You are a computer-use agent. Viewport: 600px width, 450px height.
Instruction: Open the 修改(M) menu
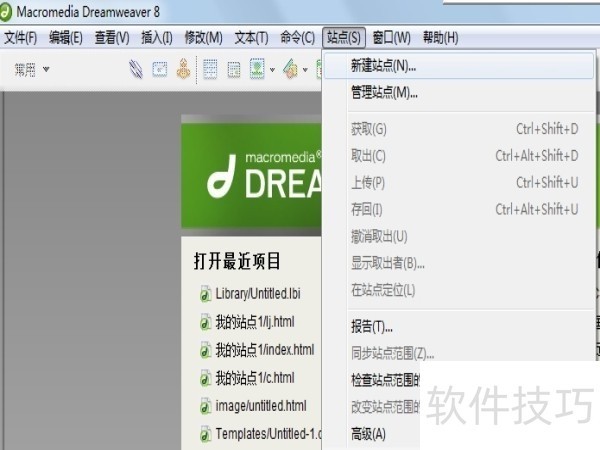pyautogui.click(x=204, y=38)
